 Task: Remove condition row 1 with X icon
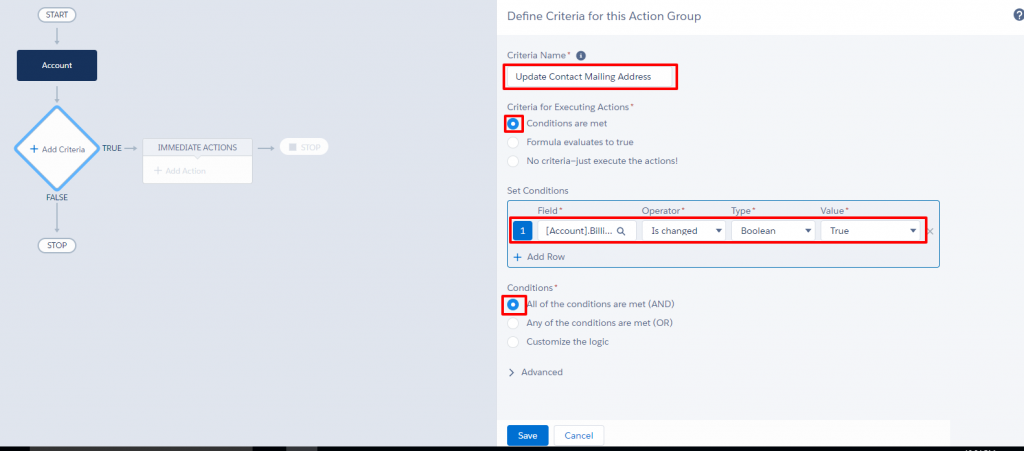(931, 231)
